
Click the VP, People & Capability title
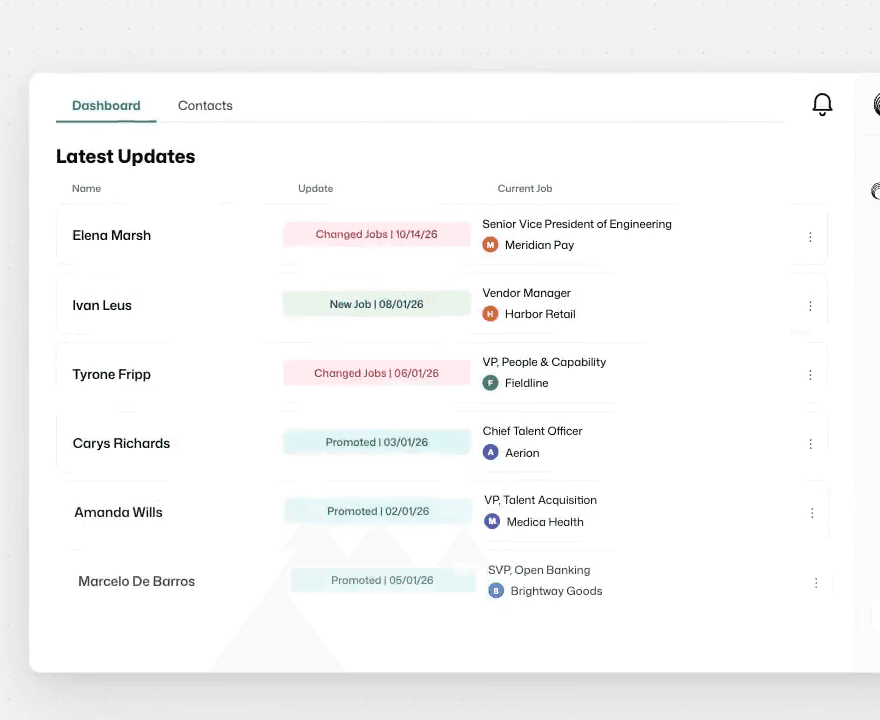coord(544,362)
